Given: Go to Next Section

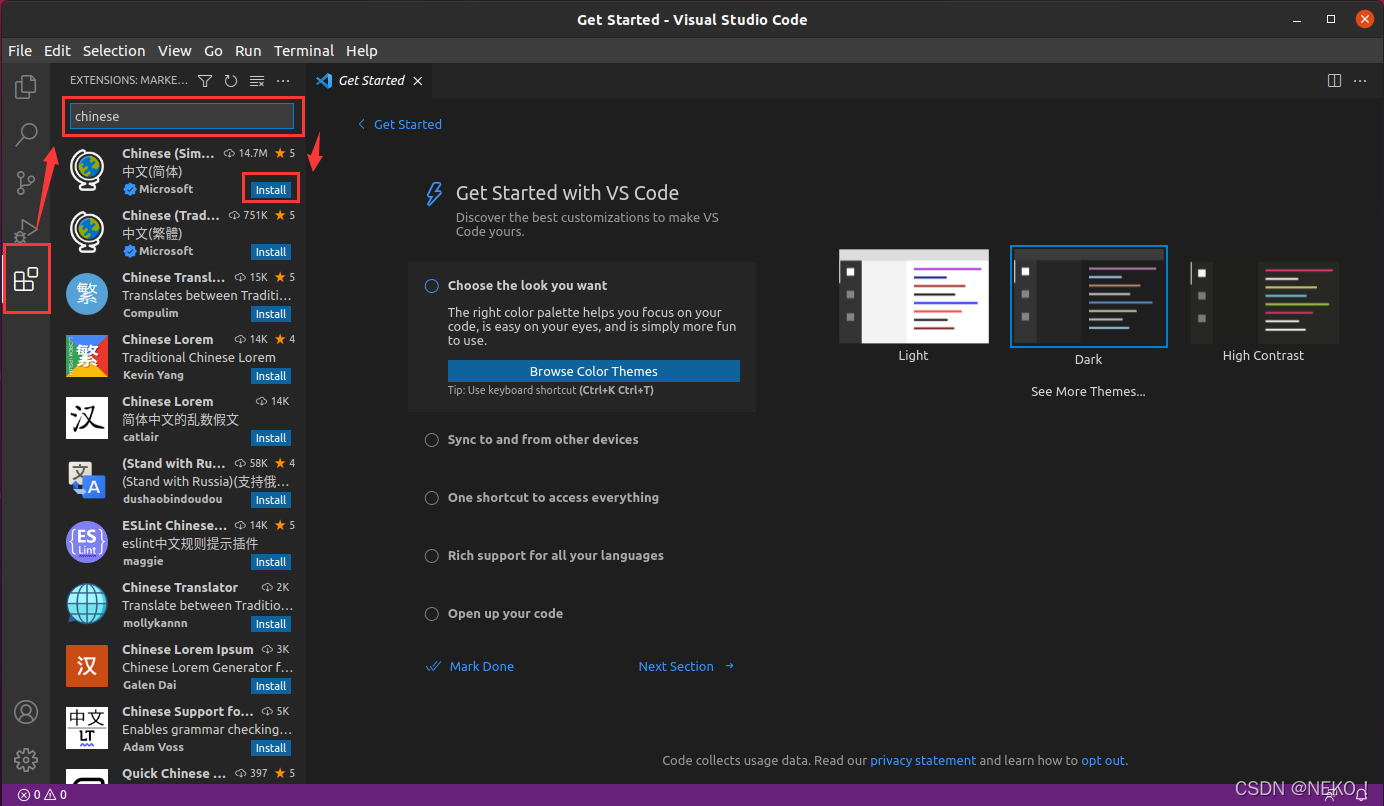Looking at the screenshot, I should [x=687, y=667].
